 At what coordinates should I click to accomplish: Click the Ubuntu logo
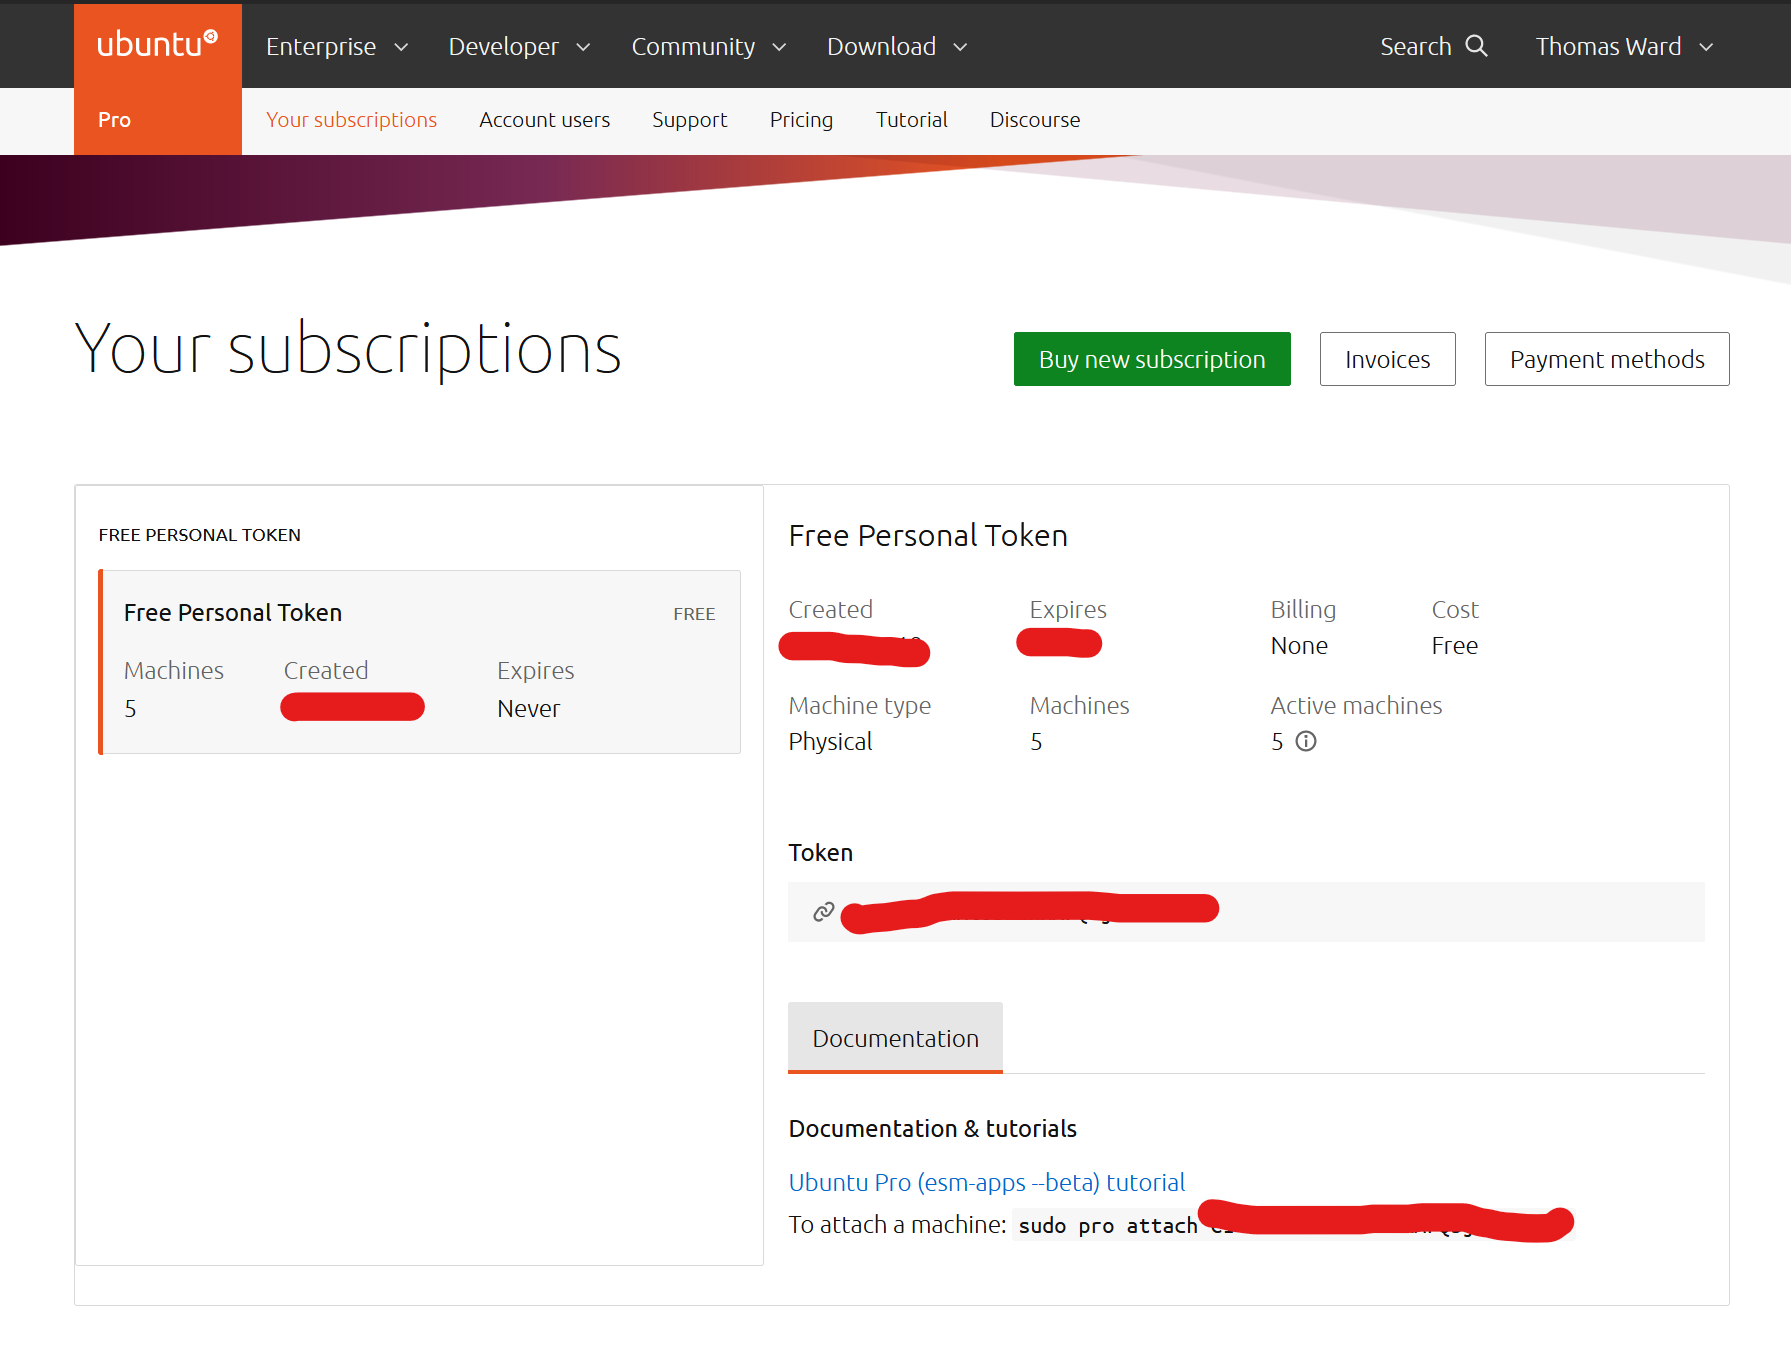tap(157, 45)
